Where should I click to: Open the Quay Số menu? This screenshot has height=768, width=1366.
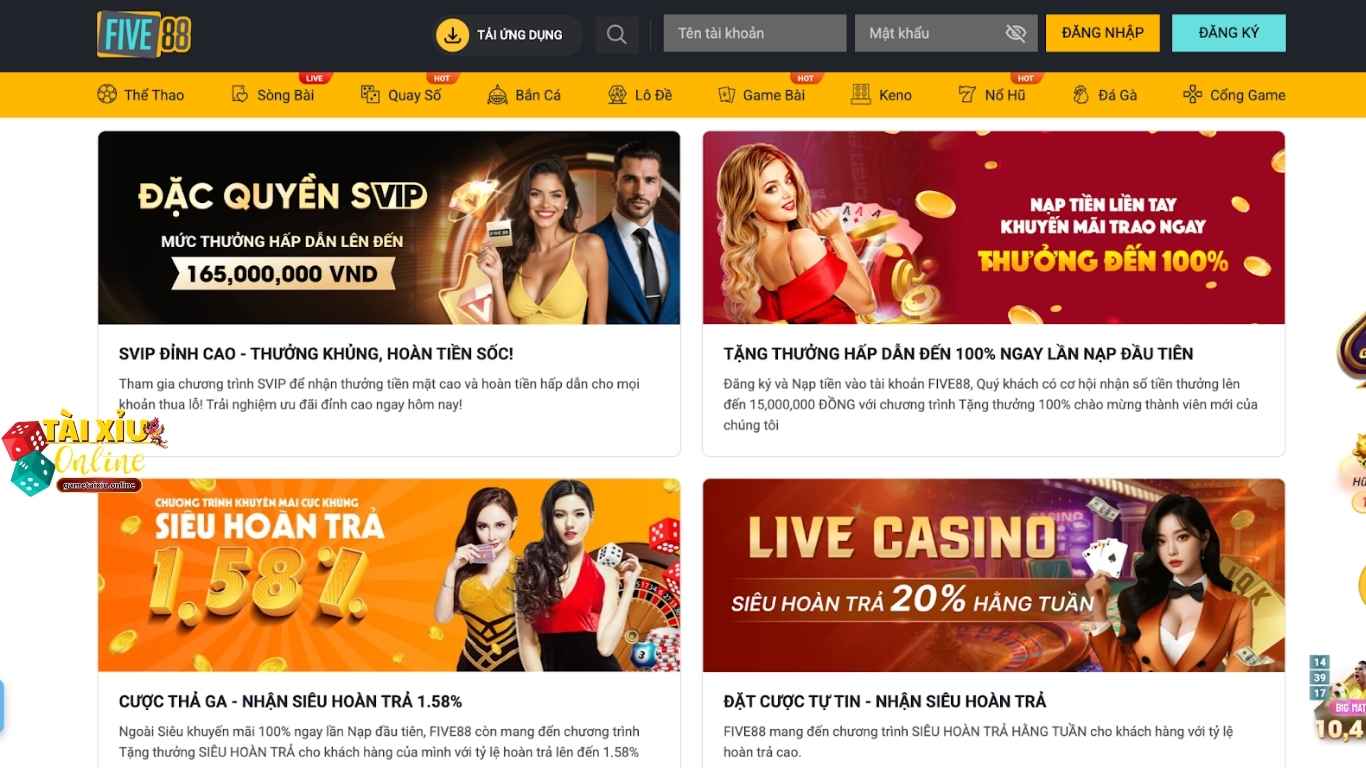(401, 95)
